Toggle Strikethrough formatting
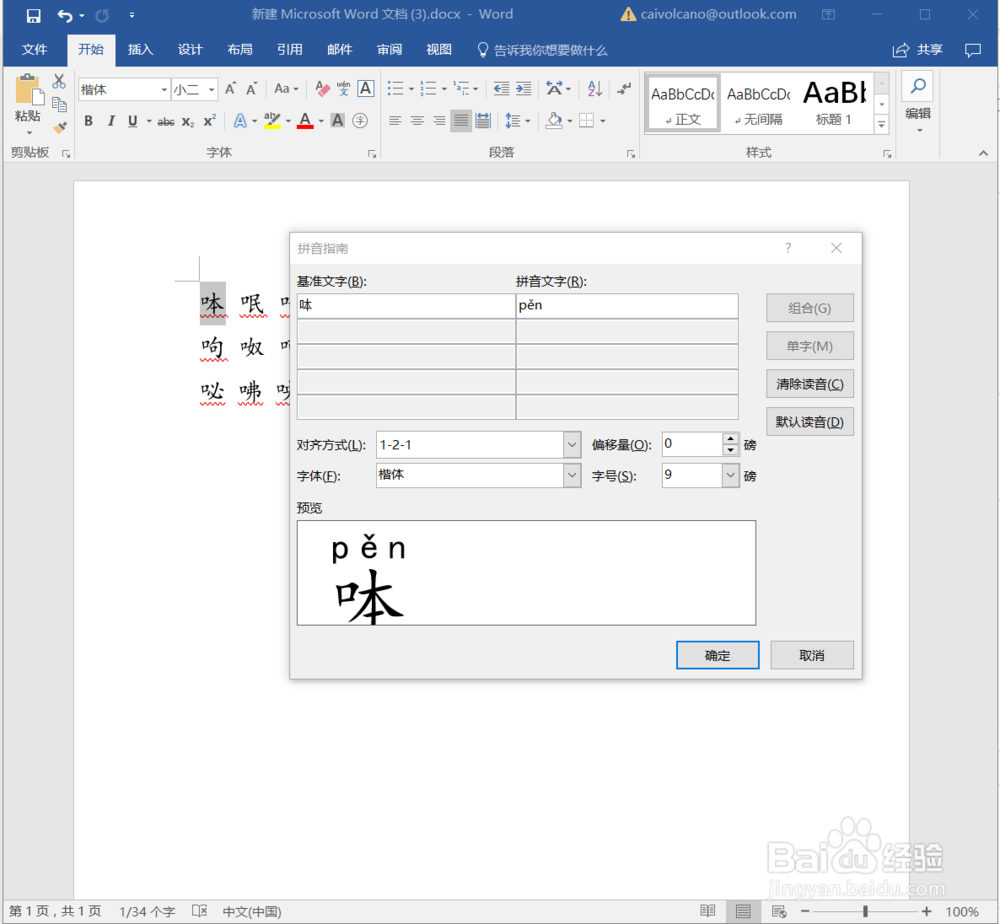 coord(166,120)
